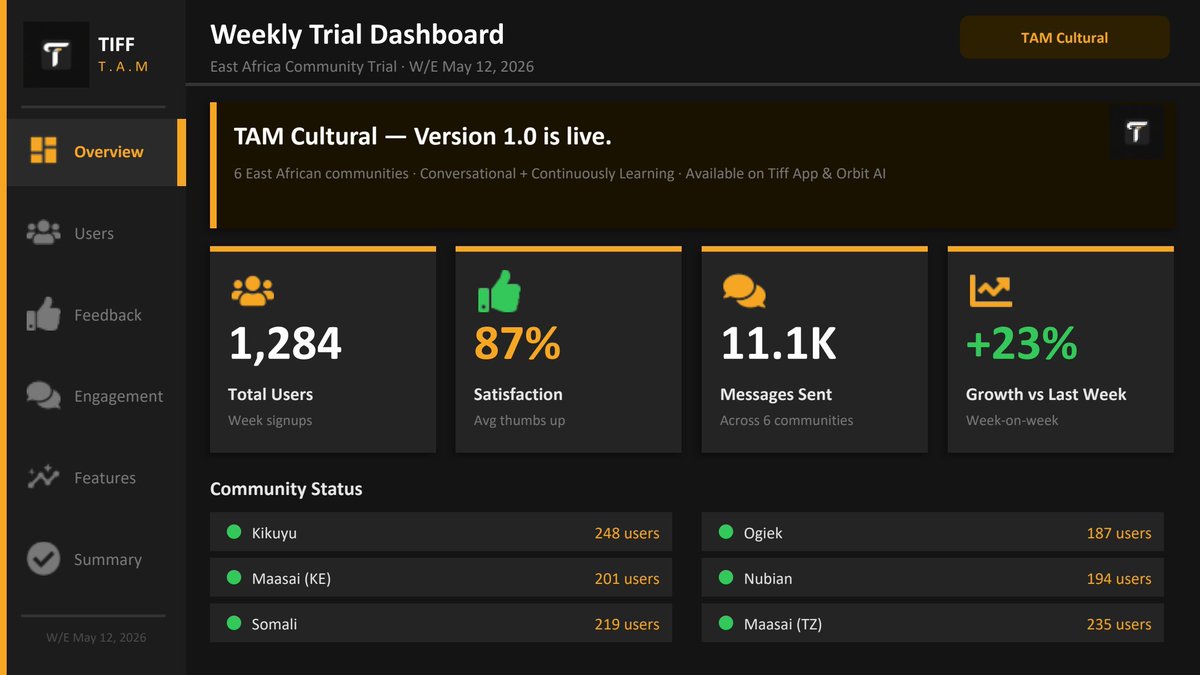The height and width of the screenshot is (675, 1200).
Task: Click the Growth vs Last Week label
Action: (x=1046, y=394)
